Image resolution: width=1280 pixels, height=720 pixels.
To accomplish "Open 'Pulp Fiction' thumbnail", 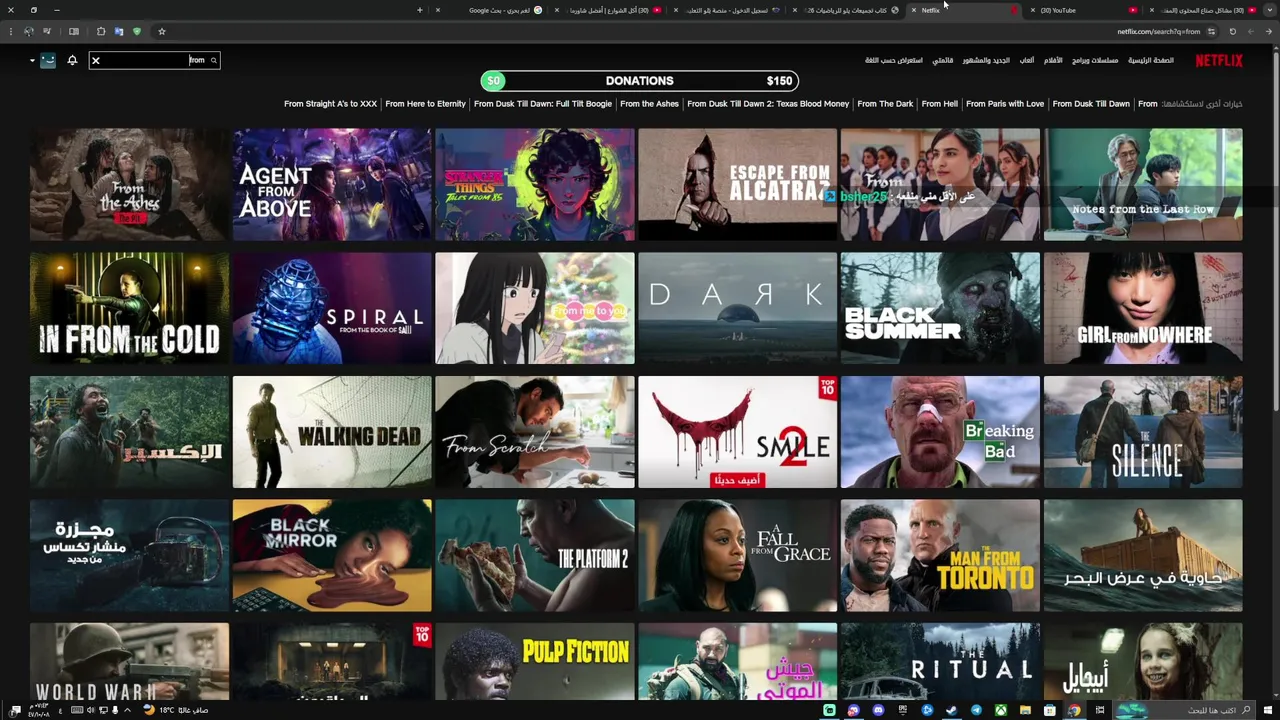I will pos(535,661).
